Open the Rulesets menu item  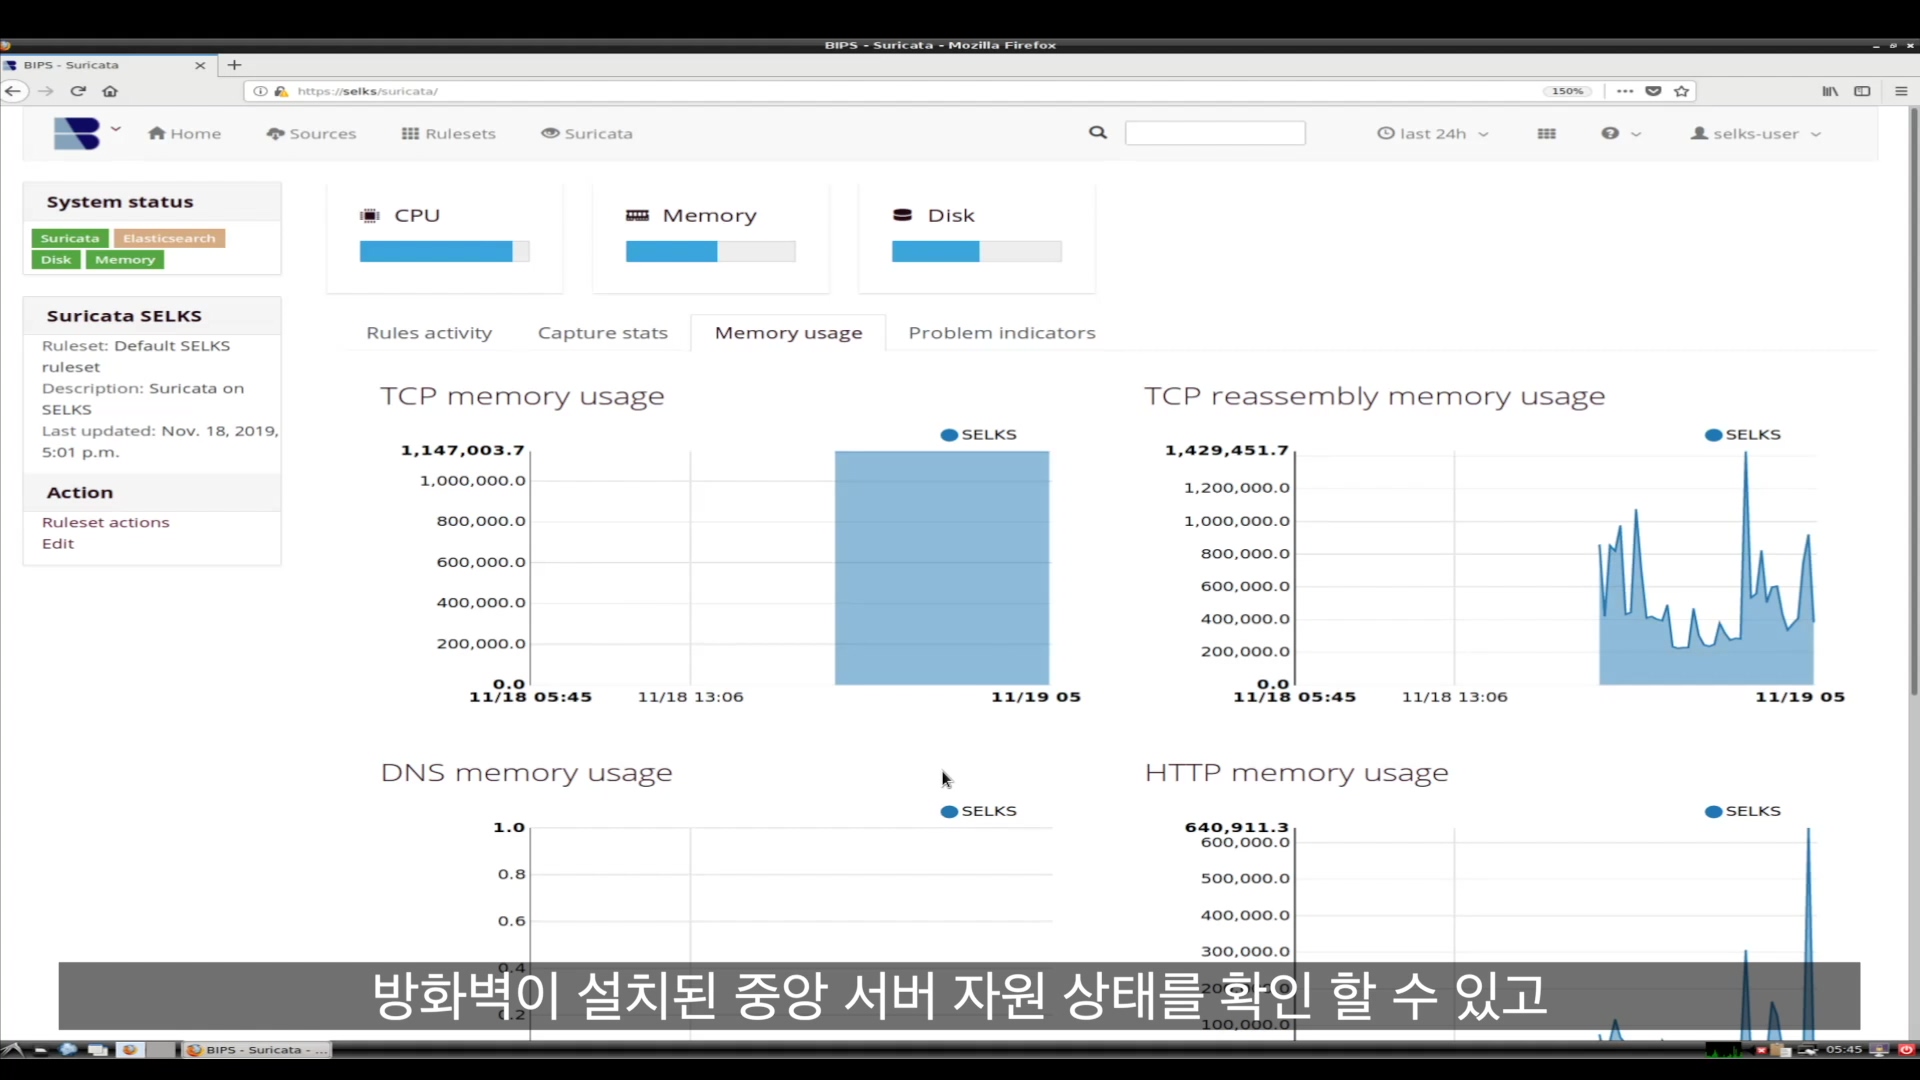tap(449, 134)
